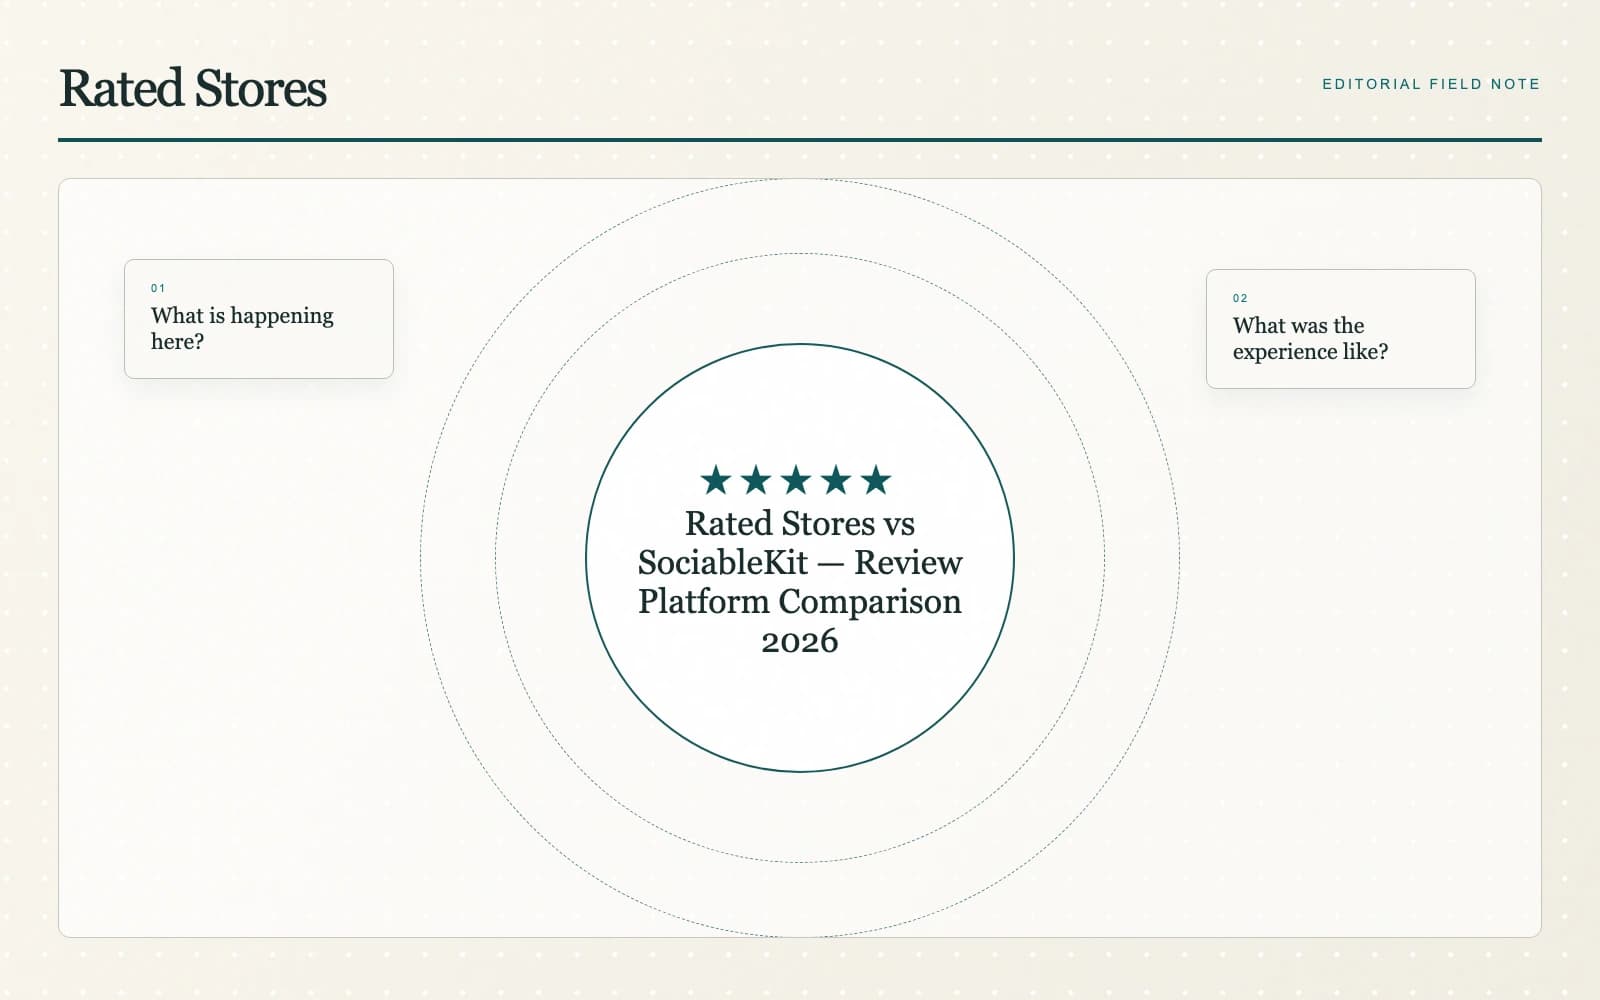The width and height of the screenshot is (1600, 1000).
Task: Select the second star of the rating
Action: pos(756,480)
